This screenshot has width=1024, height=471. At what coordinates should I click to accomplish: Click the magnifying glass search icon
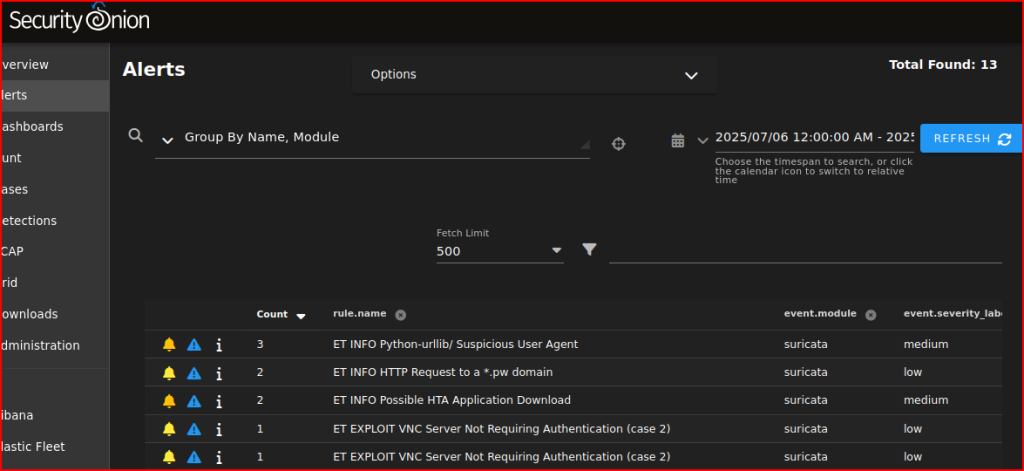[x=136, y=136]
